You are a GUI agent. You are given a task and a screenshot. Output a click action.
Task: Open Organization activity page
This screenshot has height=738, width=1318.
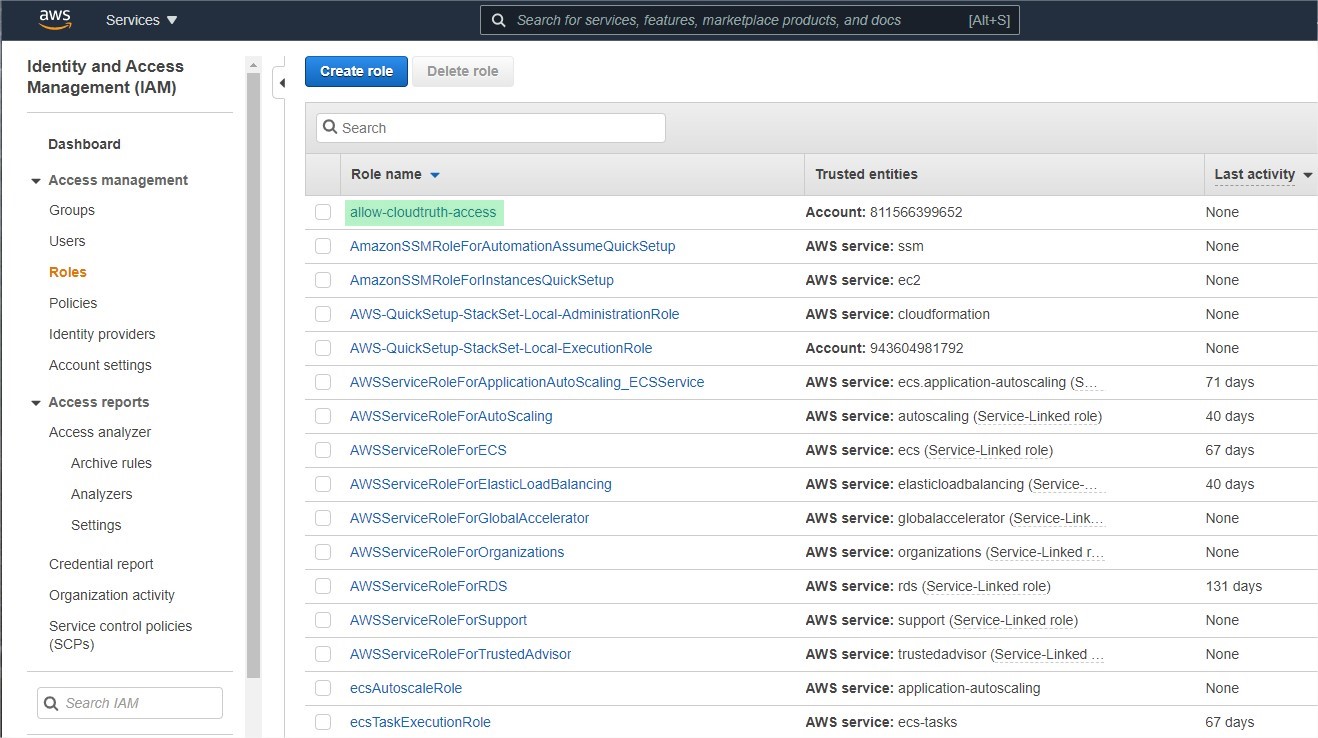(x=112, y=595)
